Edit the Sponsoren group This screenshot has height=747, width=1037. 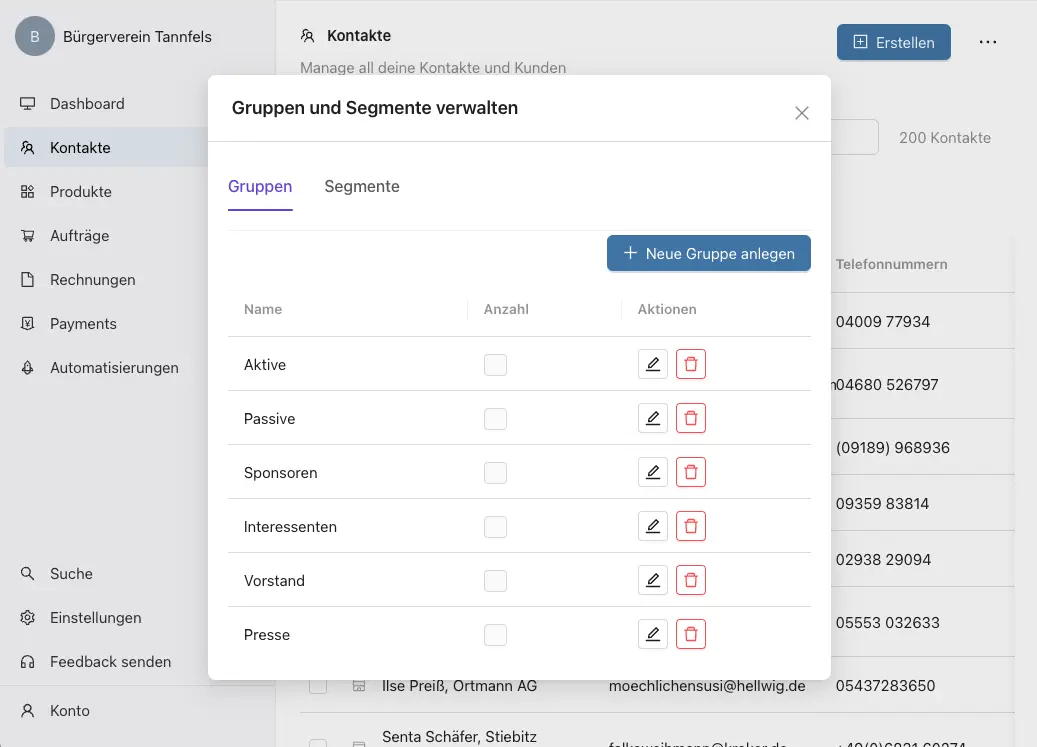click(652, 473)
